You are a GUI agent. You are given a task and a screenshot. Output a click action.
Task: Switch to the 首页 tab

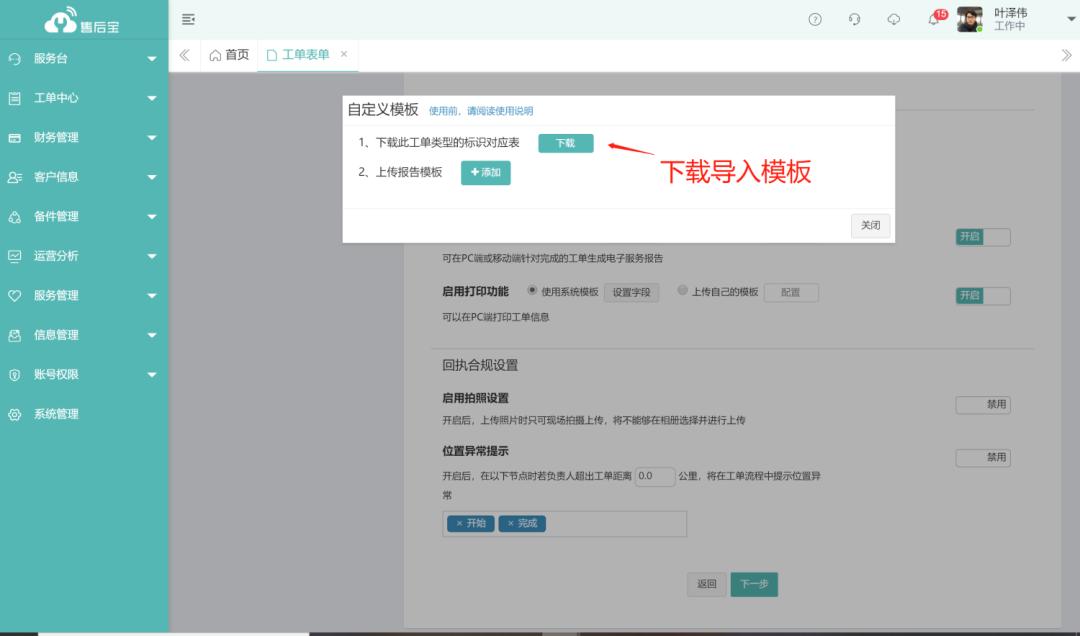(x=229, y=55)
